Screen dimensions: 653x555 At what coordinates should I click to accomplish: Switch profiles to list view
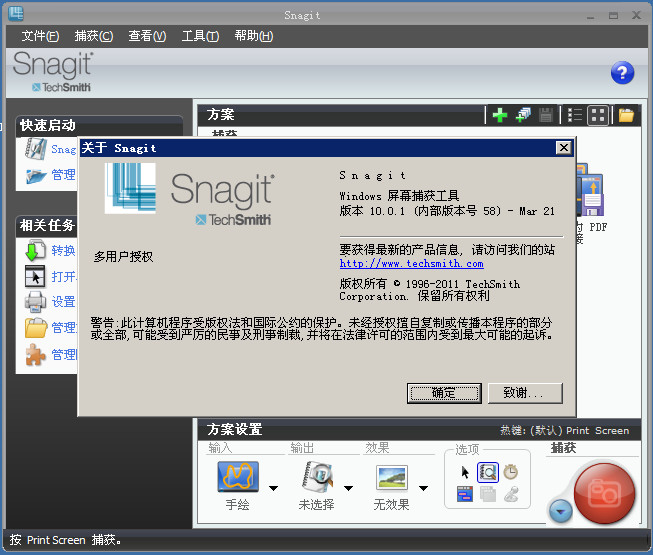pyautogui.click(x=575, y=115)
